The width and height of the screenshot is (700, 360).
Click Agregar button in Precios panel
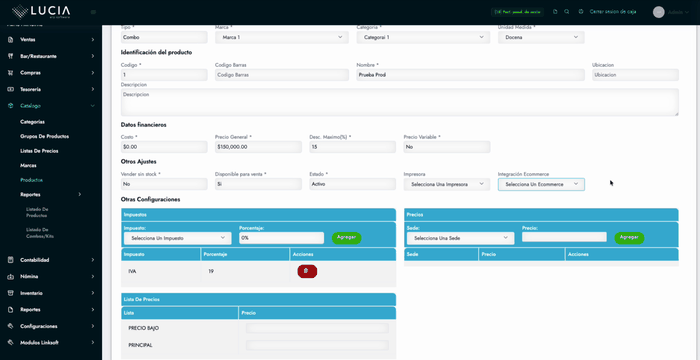coord(629,238)
